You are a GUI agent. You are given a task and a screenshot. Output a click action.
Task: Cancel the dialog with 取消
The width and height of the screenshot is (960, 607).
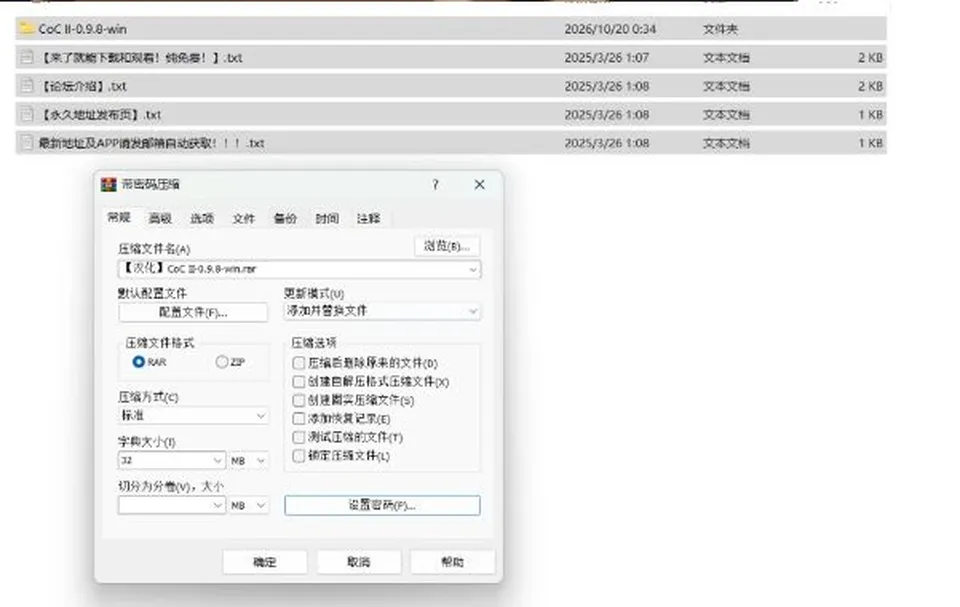click(x=359, y=562)
